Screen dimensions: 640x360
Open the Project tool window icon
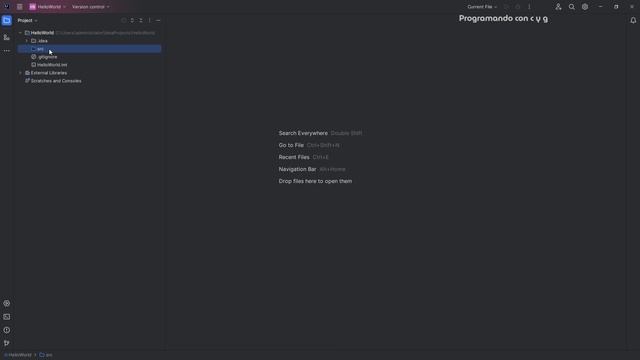(x=7, y=20)
